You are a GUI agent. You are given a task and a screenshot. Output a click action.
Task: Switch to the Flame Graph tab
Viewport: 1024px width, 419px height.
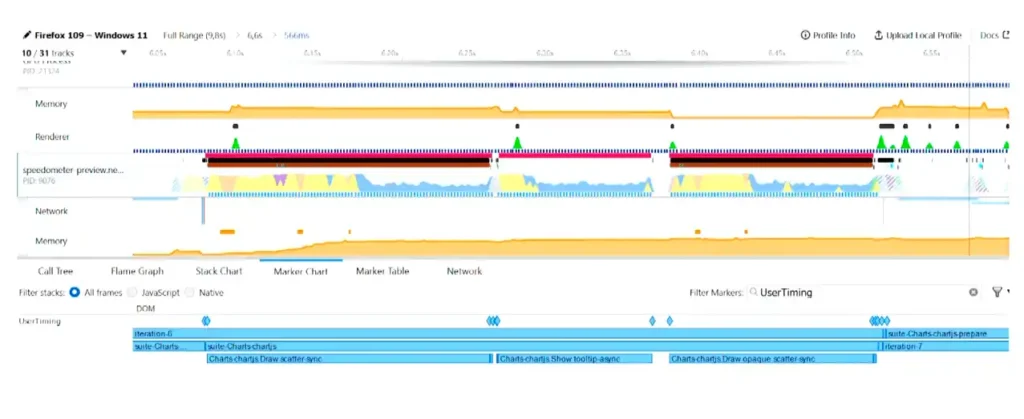137,271
